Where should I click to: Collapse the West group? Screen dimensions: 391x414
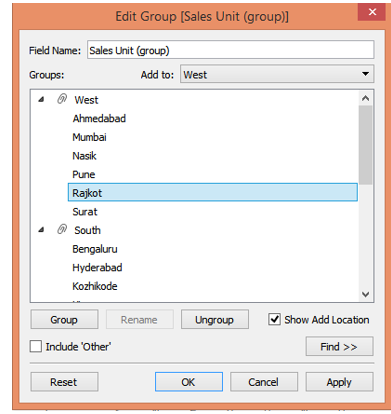point(41,99)
